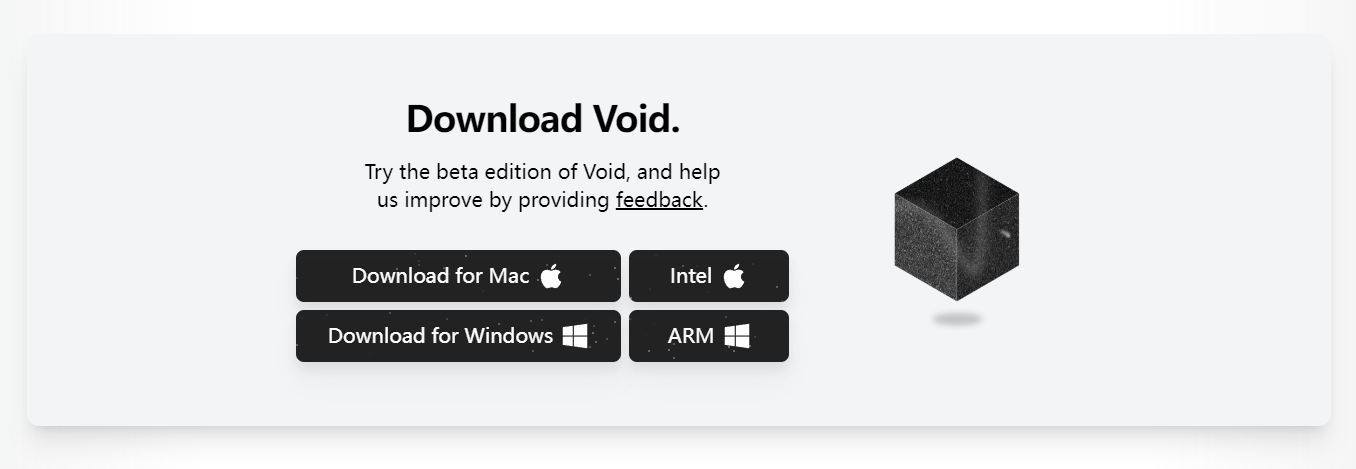Click the Download for Windows button
The image size is (1356, 469).
[458, 336]
